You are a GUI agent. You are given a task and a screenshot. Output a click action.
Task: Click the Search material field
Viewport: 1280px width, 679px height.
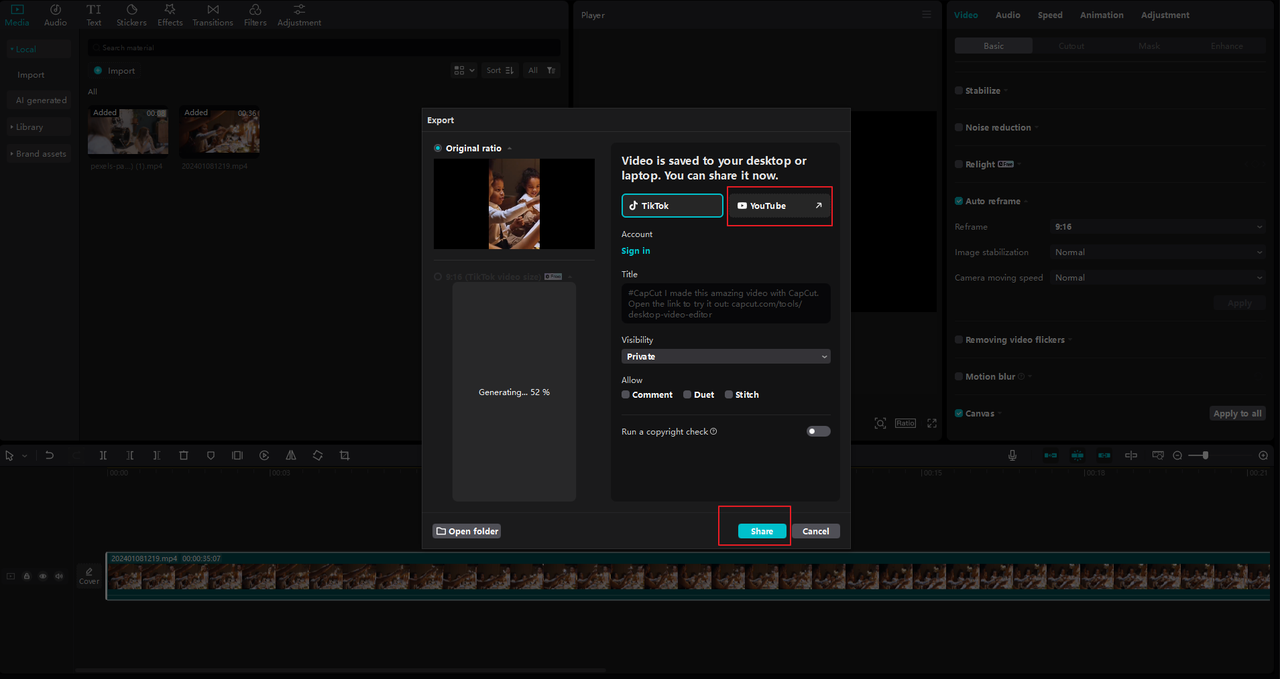324,47
